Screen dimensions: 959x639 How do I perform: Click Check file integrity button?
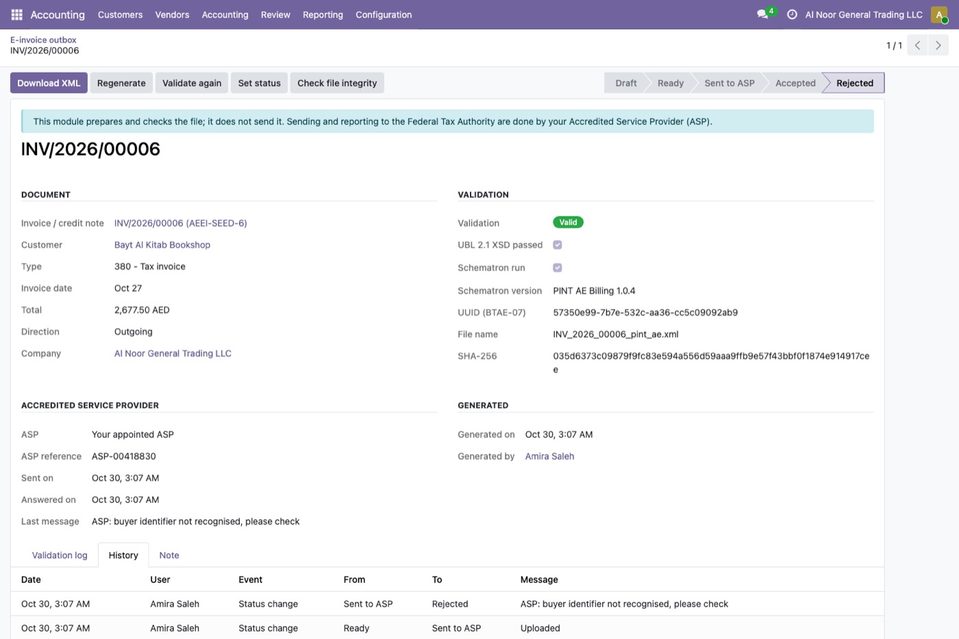(x=337, y=83)
